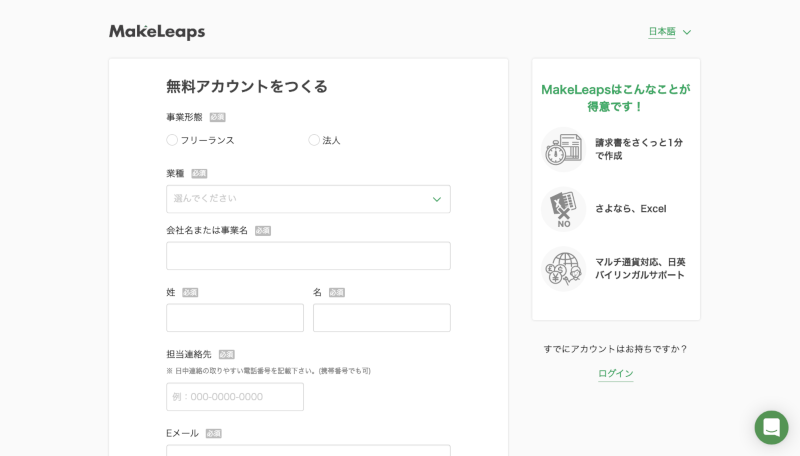
Task: Focus the 姓 last name field
Action: 235,318
